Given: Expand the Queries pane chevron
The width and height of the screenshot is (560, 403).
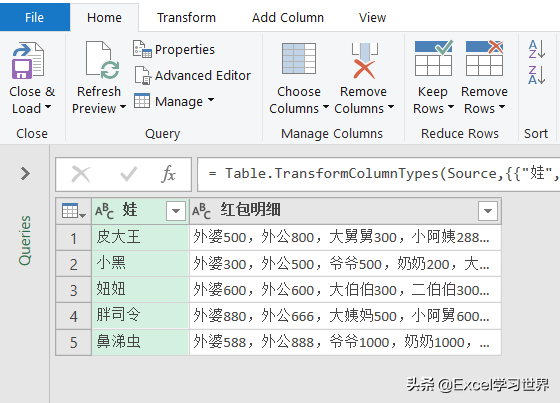Looking at the screenshot, I should [25, 174].
